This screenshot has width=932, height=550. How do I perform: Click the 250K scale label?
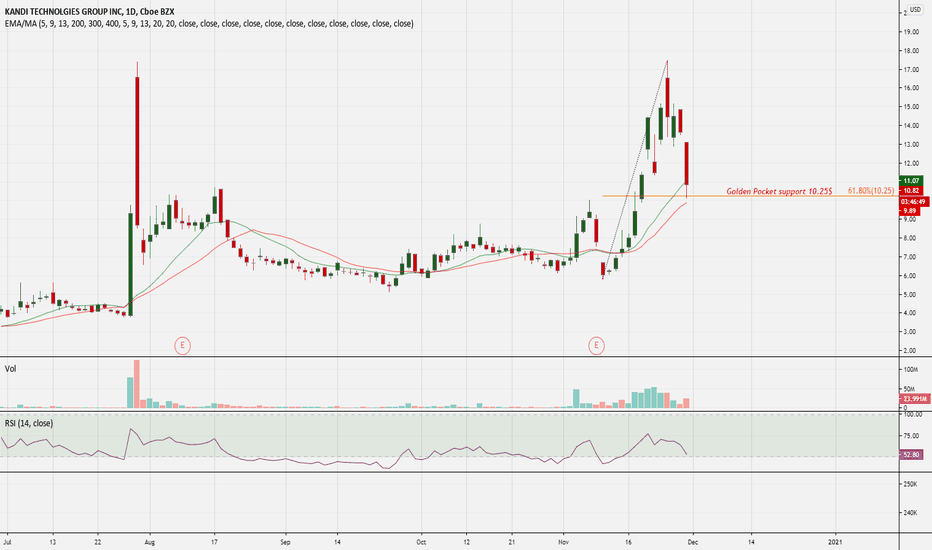point(911,485)
